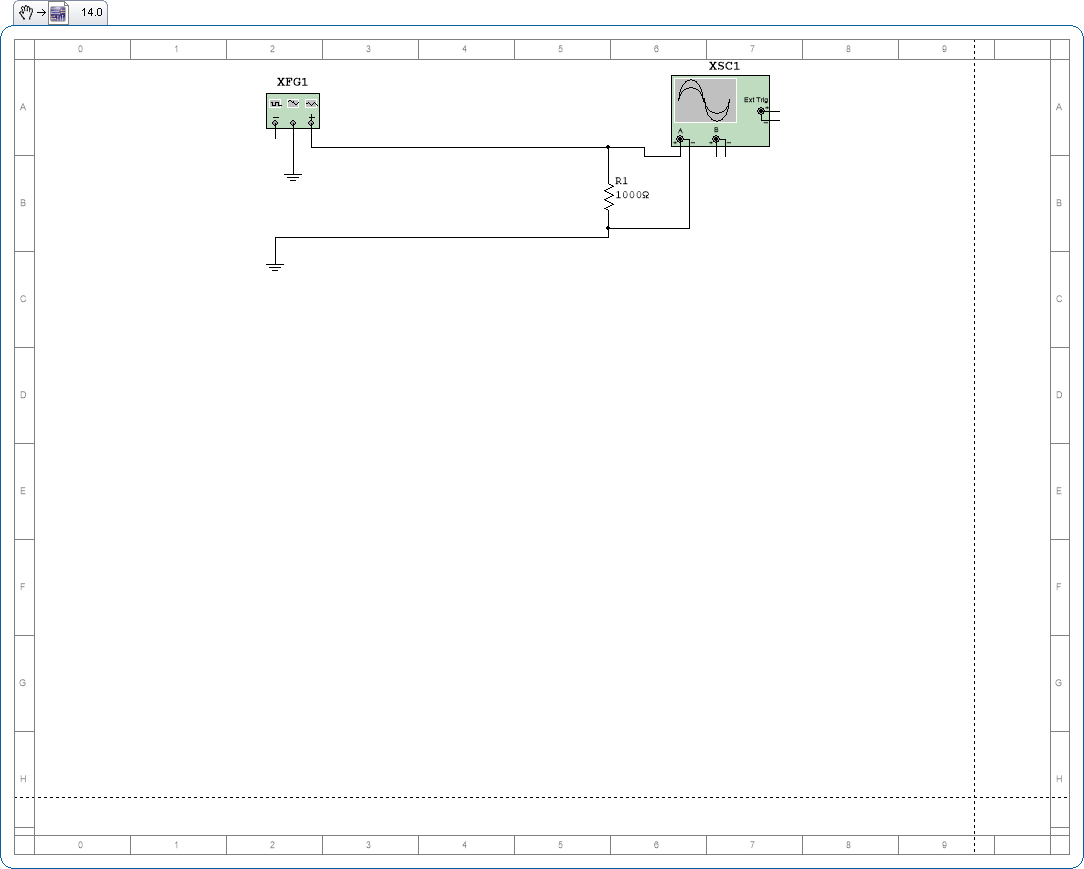Select the sine wave symbol on XFG1
1084x869 pixels.
292,102
